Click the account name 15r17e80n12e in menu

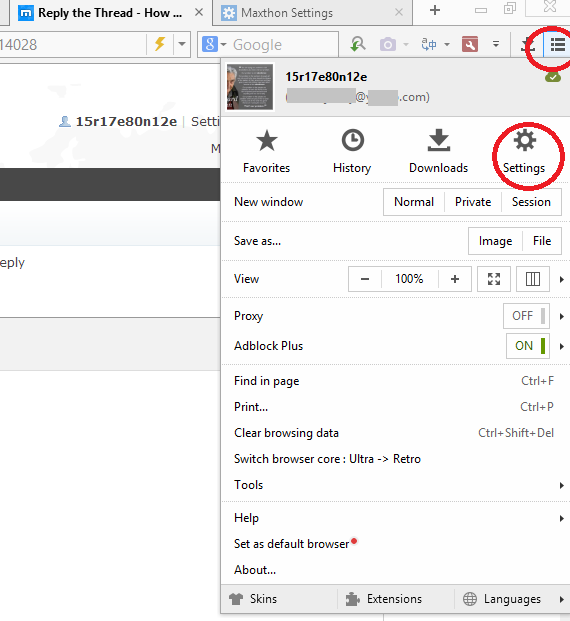click(326, 77)
